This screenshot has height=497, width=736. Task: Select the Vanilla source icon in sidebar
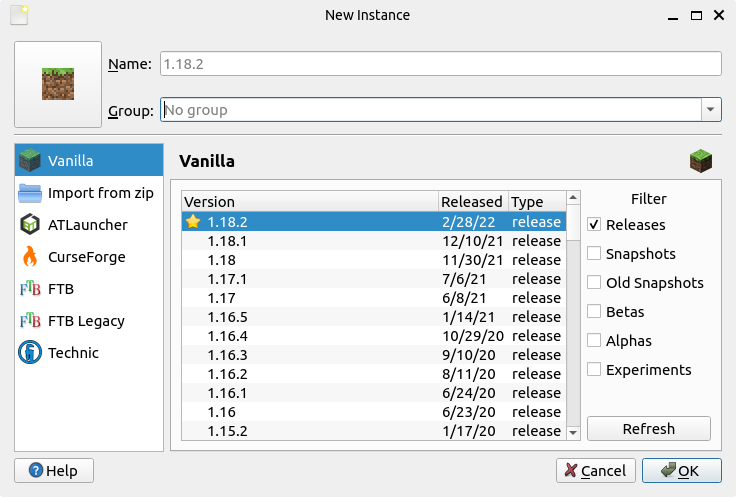(x=31, y=161)
